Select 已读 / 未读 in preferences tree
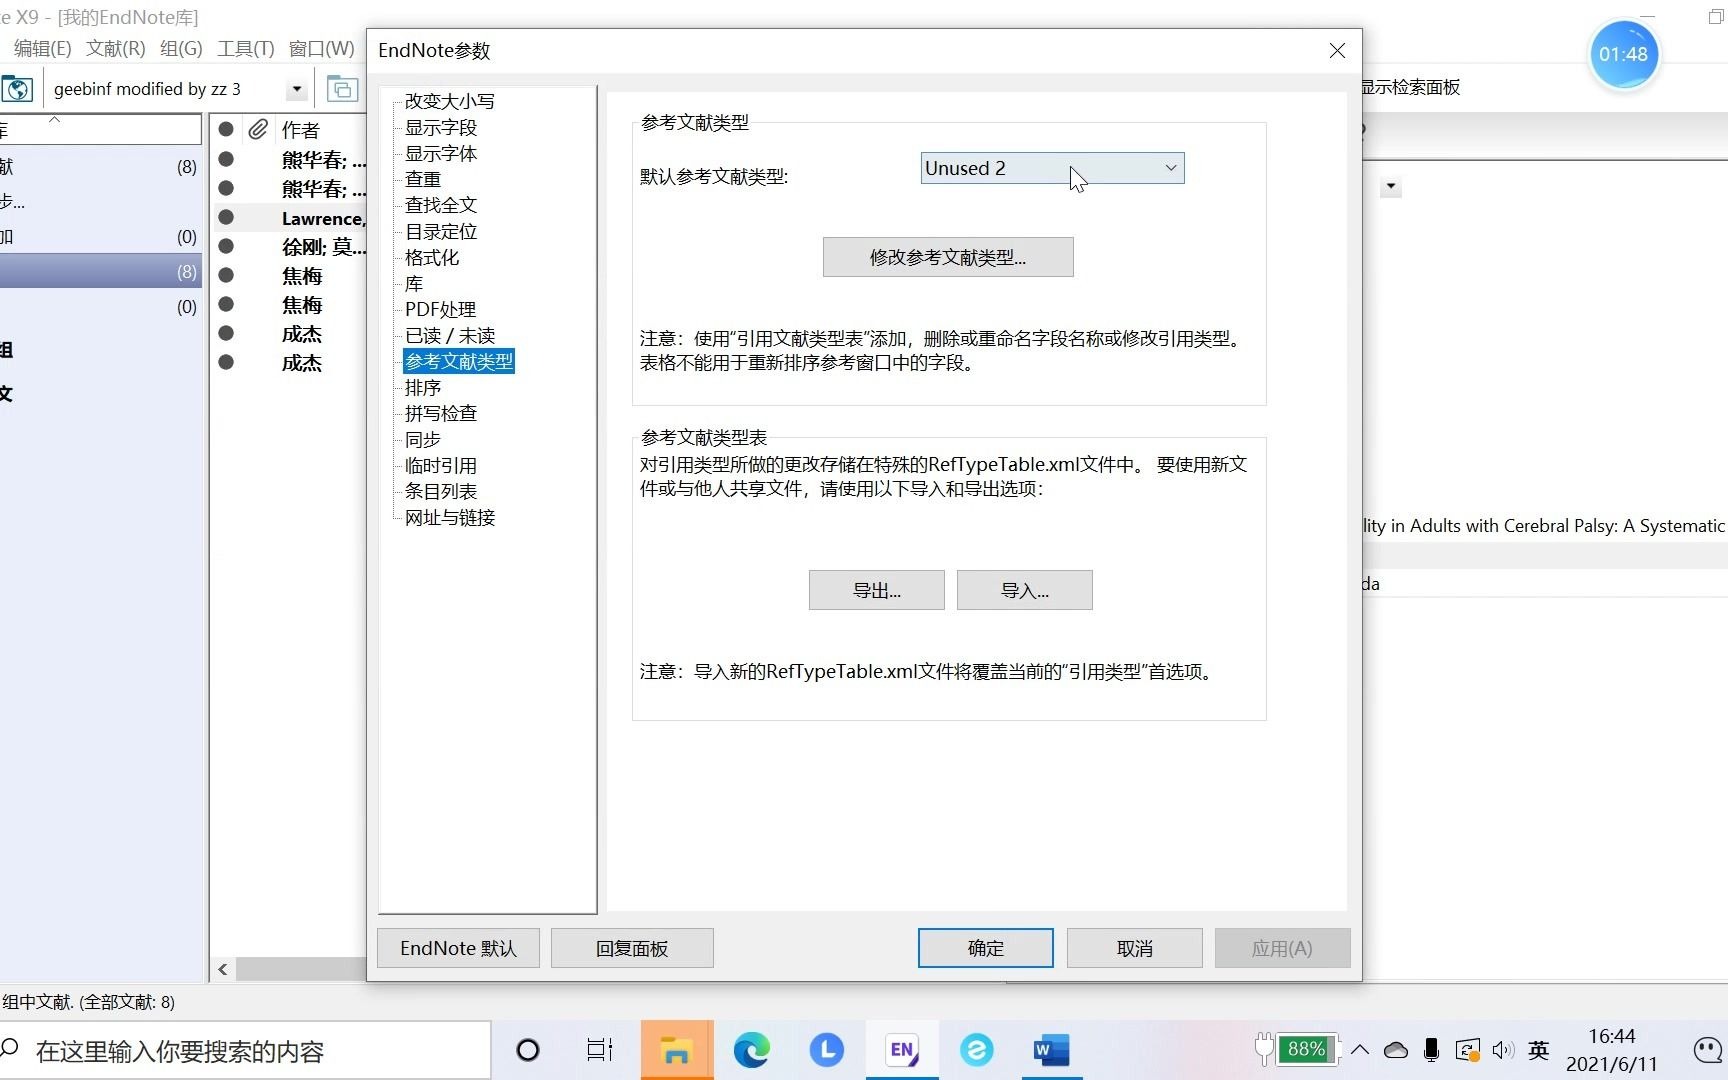This screenshot has height=1080, width=1728. (x=450, y=335)
